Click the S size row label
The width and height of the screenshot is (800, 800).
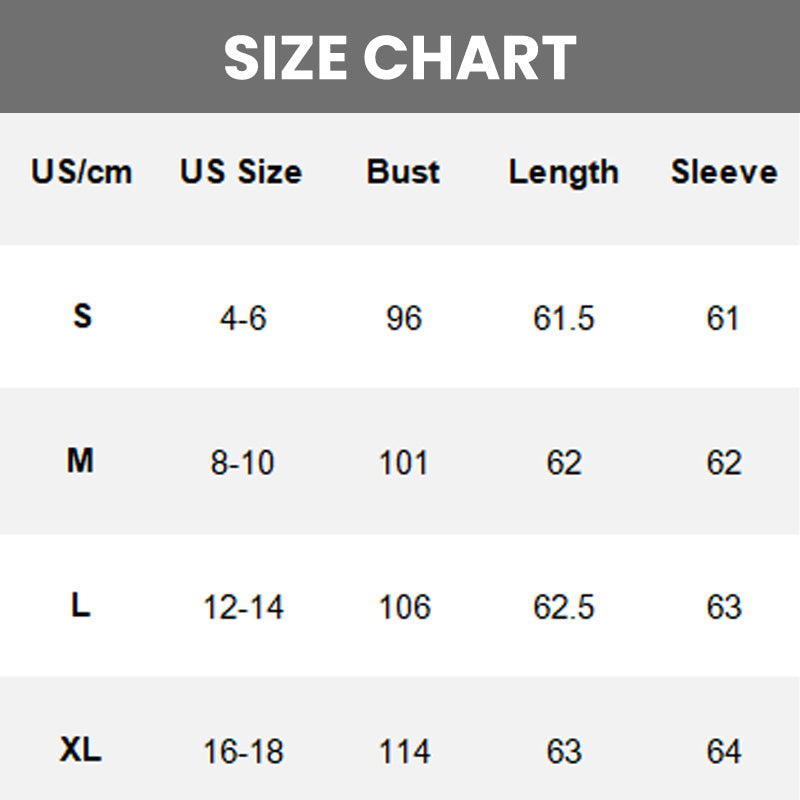click(82, 317)
